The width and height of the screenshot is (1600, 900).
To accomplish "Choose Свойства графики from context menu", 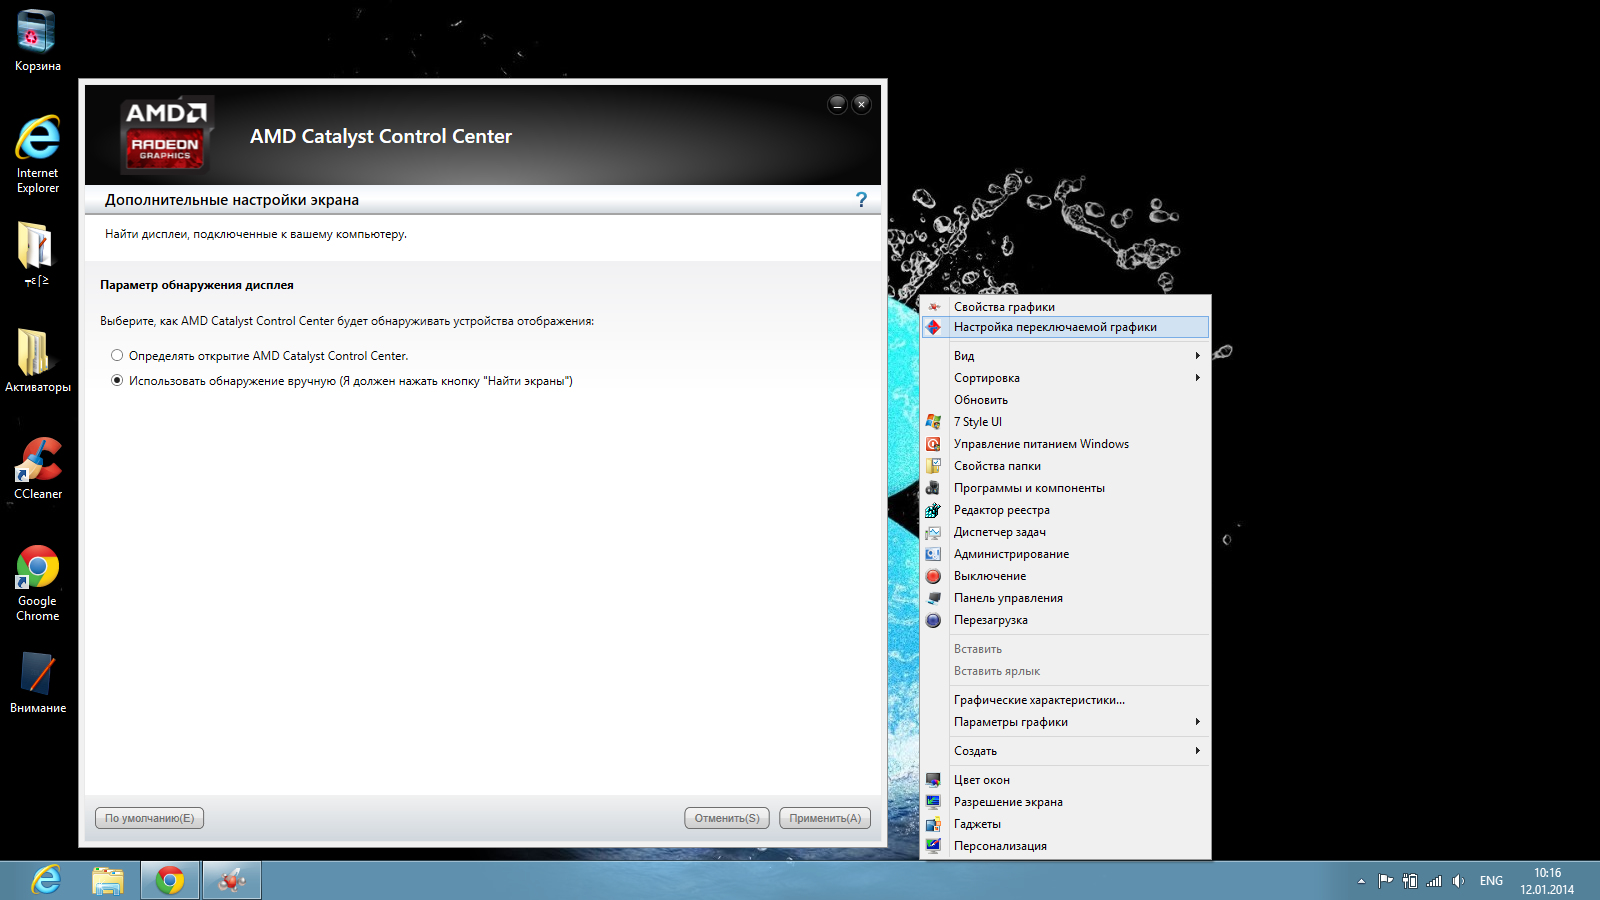I will coord(1065,307).
